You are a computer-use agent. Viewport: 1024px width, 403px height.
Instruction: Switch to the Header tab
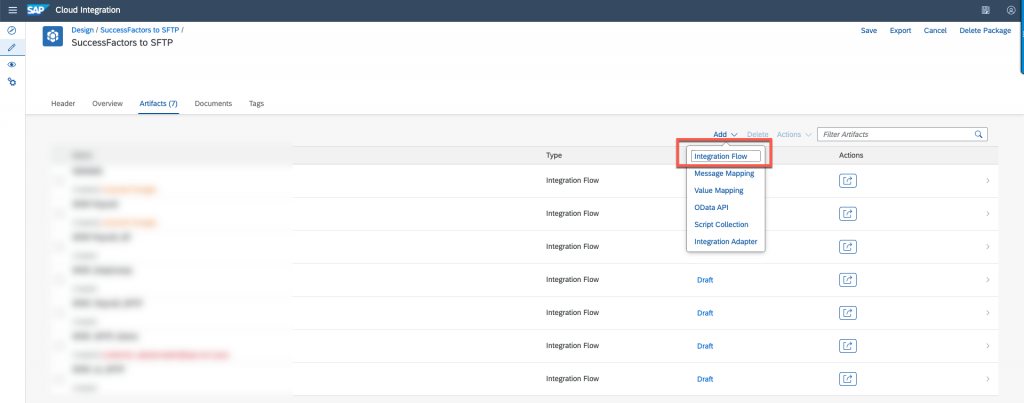63,104
